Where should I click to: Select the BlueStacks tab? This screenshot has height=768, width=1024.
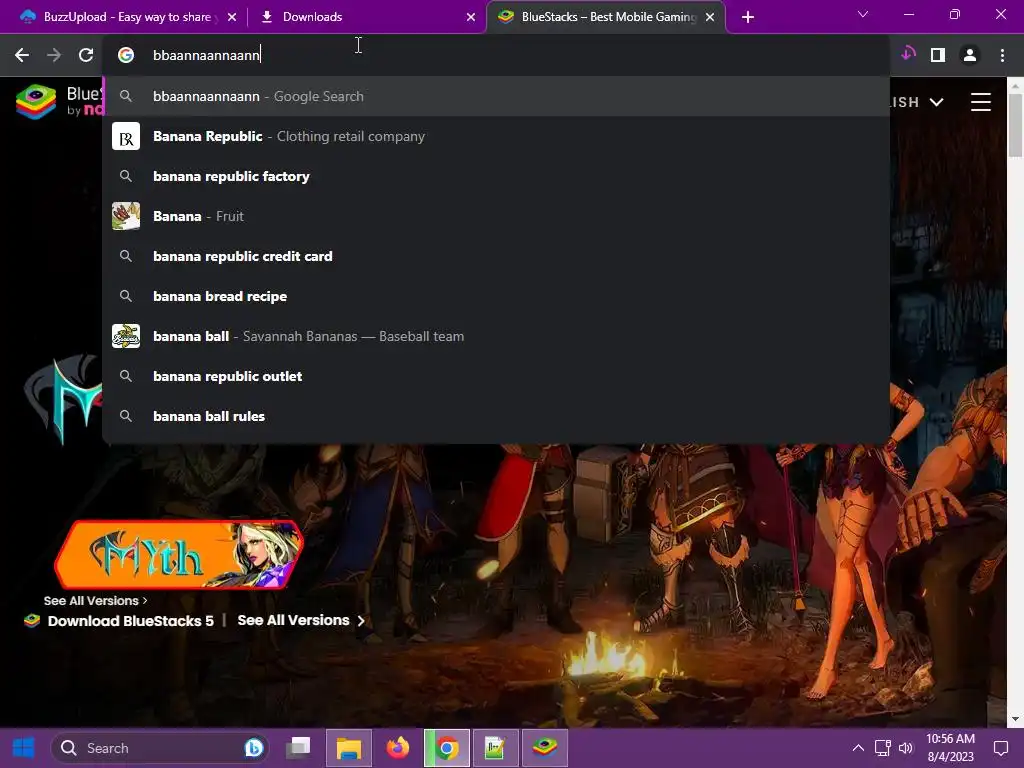(604, 17)
